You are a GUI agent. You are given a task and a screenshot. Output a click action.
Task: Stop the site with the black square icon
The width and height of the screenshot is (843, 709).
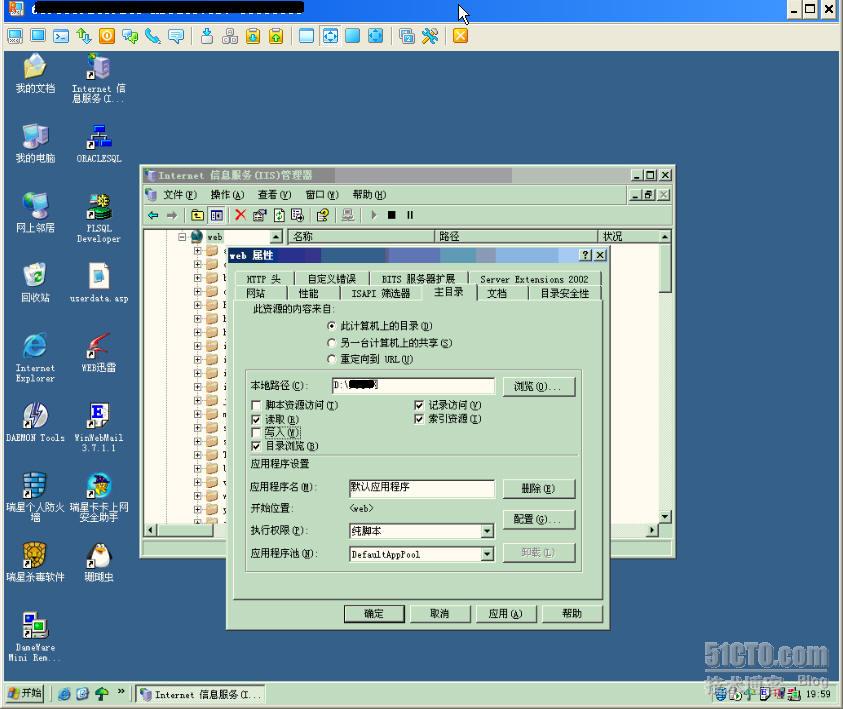pyautogui.click(x=392, y=216)
